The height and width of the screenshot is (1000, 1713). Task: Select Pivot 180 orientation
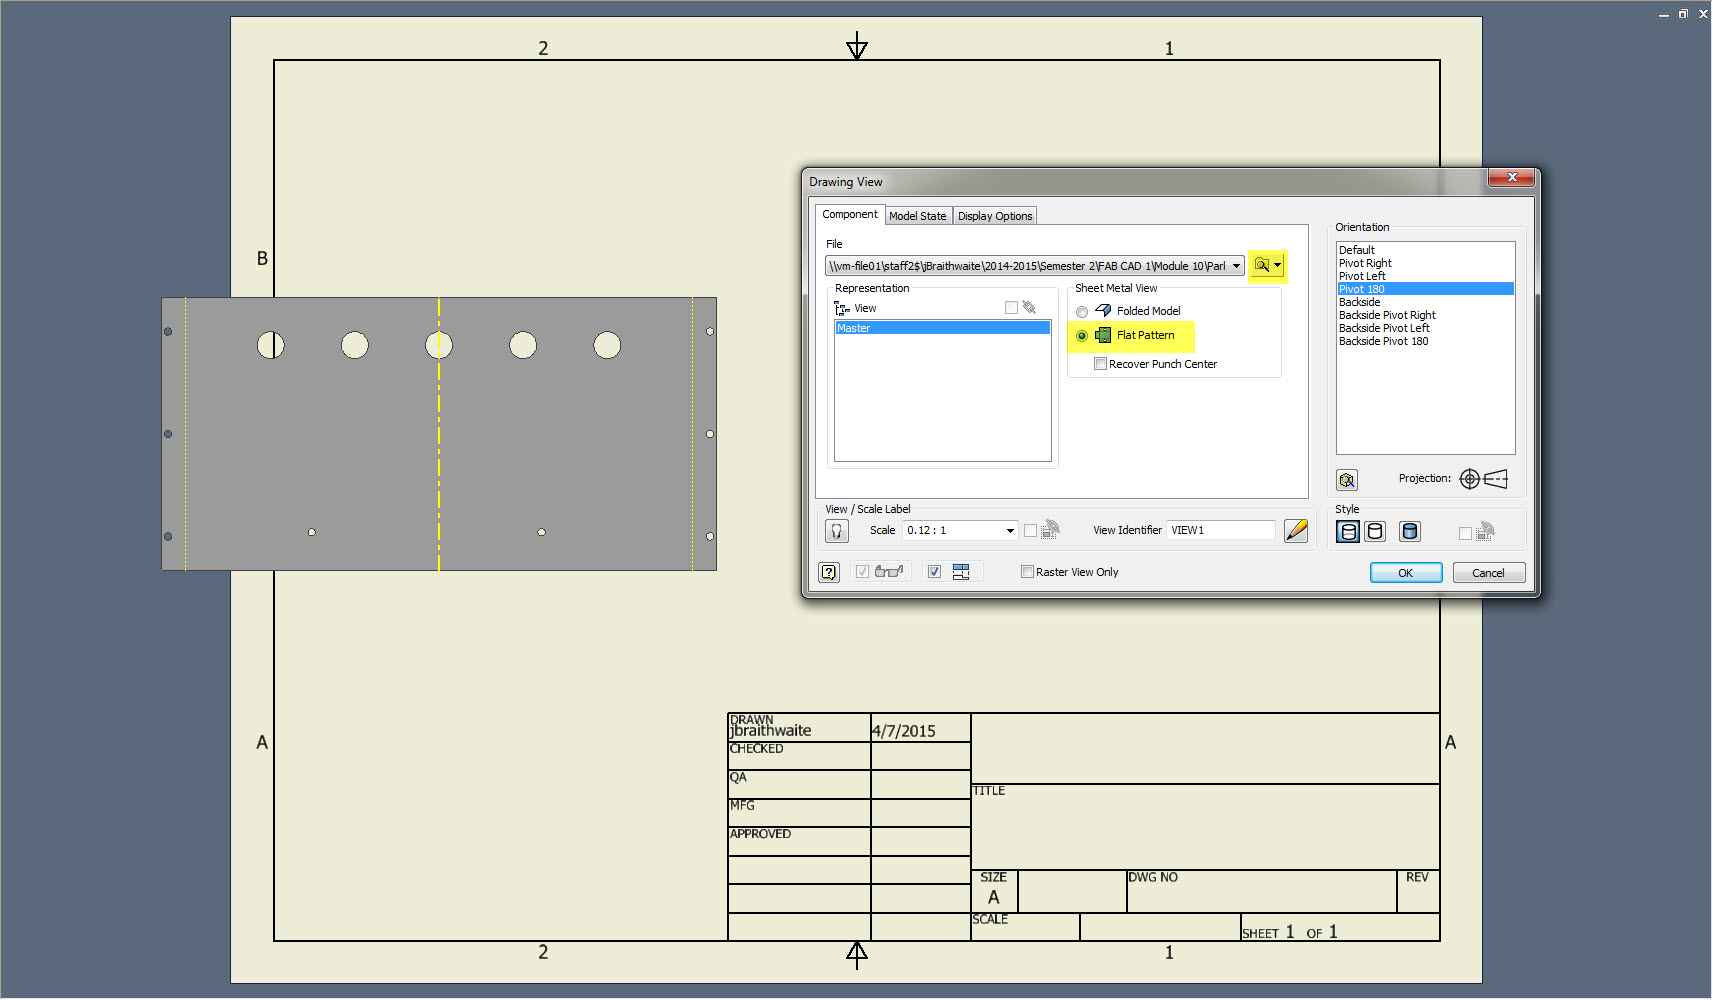click(x=1426, y=289)
